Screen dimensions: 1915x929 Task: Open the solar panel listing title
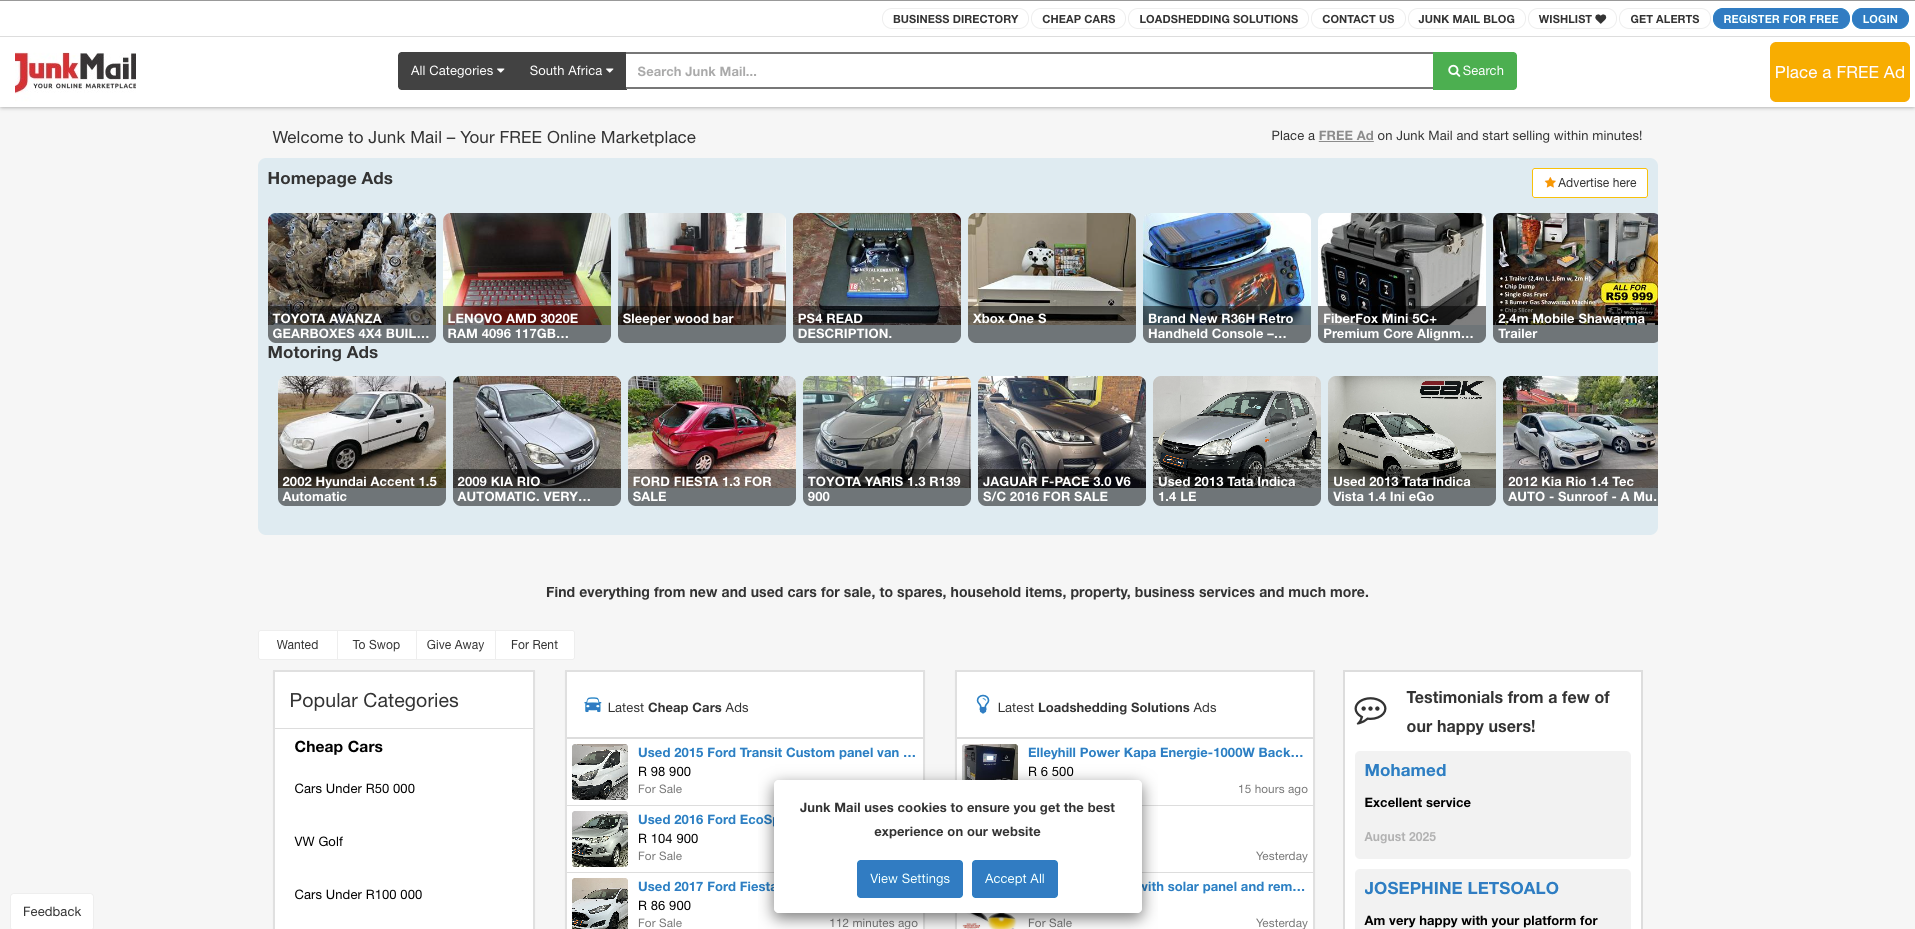1223,887
